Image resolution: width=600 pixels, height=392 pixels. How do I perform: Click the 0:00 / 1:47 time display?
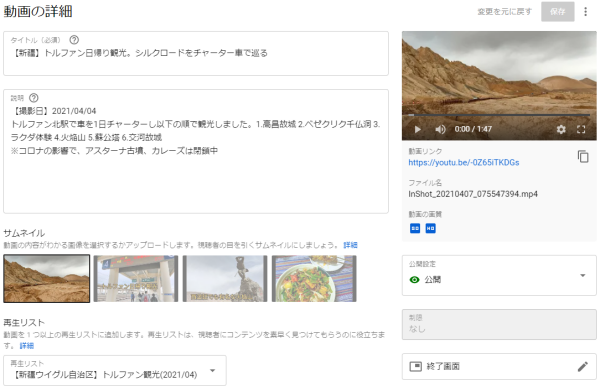pyautogui.click(x=473, y=129)
